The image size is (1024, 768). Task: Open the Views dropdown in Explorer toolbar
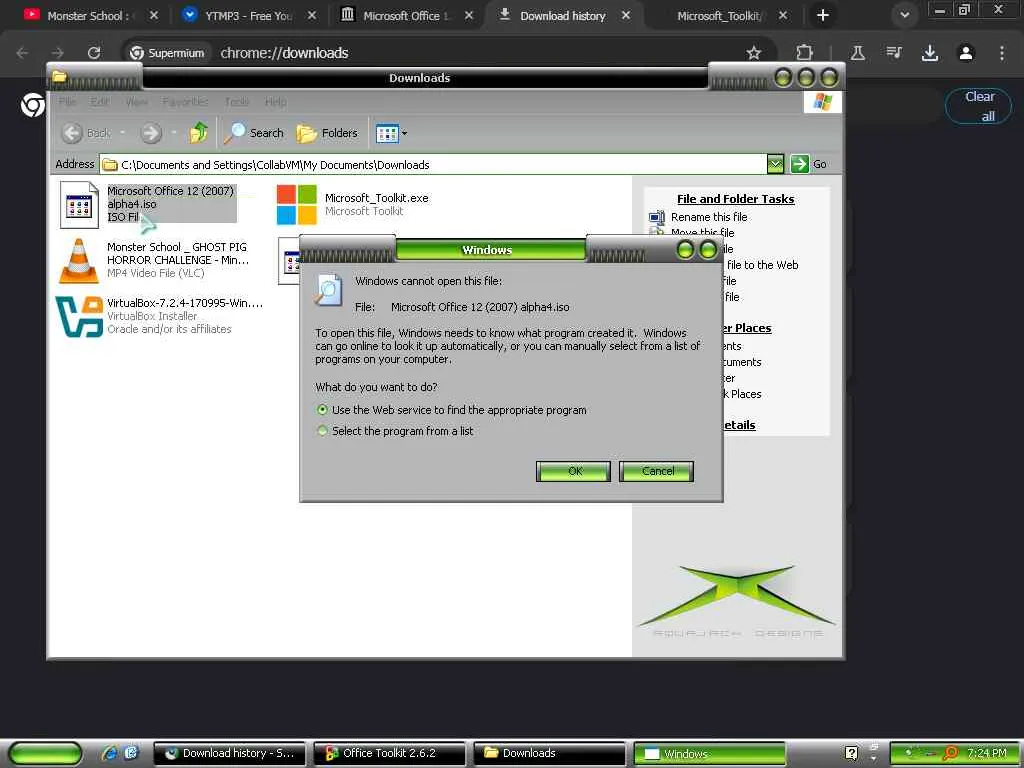coord(391,133)
